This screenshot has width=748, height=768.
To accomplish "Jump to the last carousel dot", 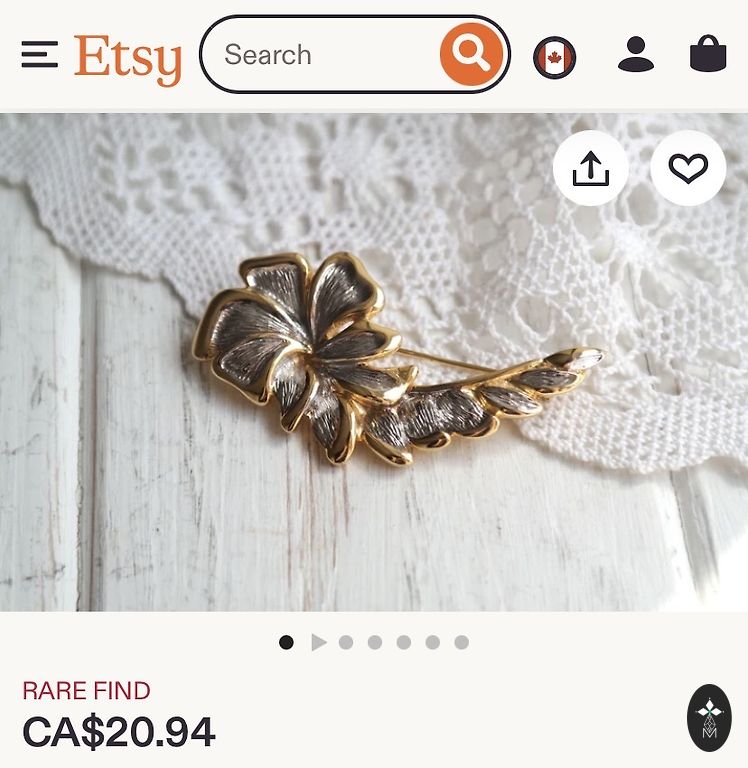I will tap(461, 642).
